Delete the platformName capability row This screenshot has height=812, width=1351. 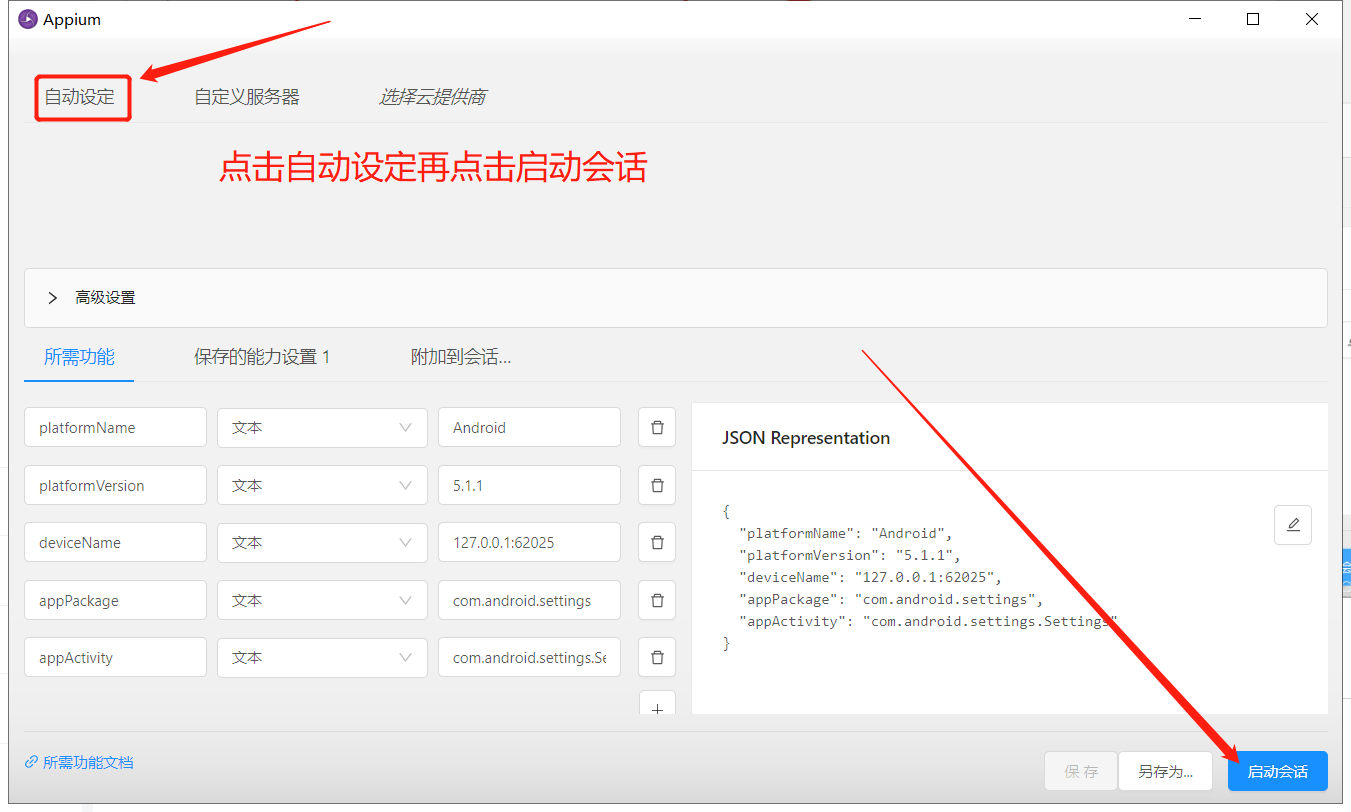point(657,427)
